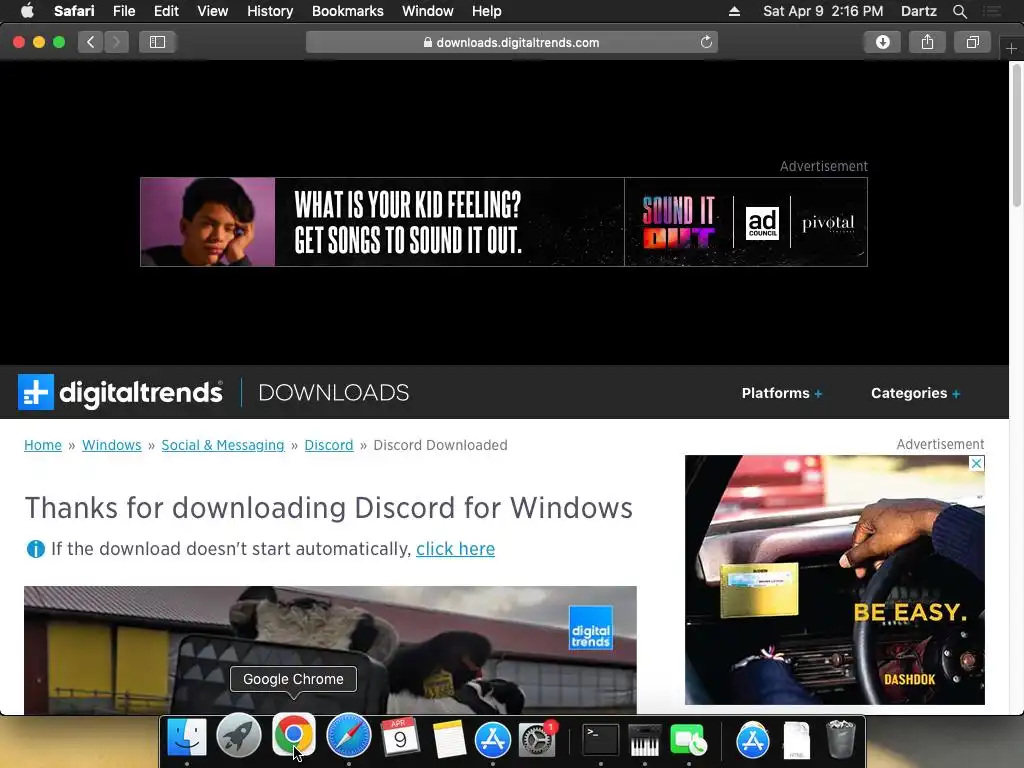The image size is (1024, 768).
Task: Expand the Platforms menu
Action: coord(782,393)
